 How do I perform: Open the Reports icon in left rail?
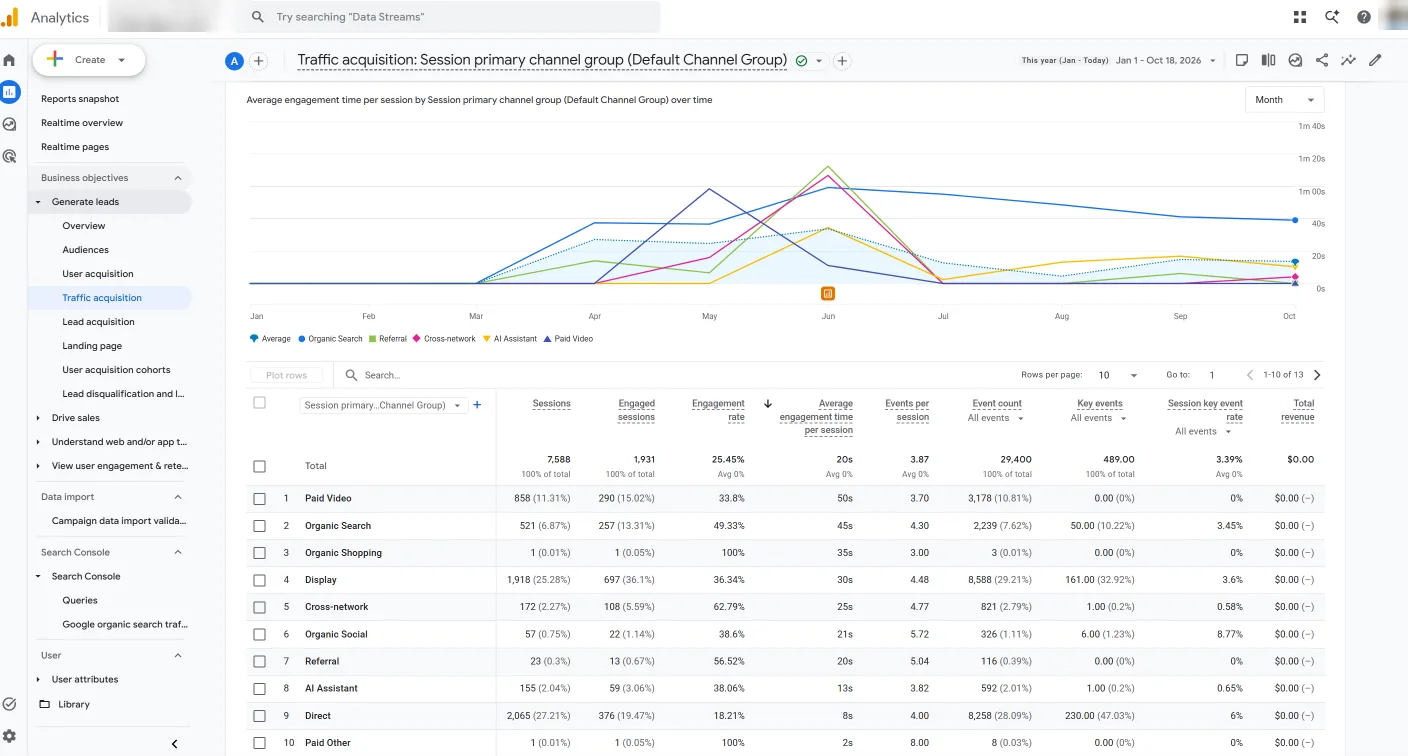[x=9, y=92]
